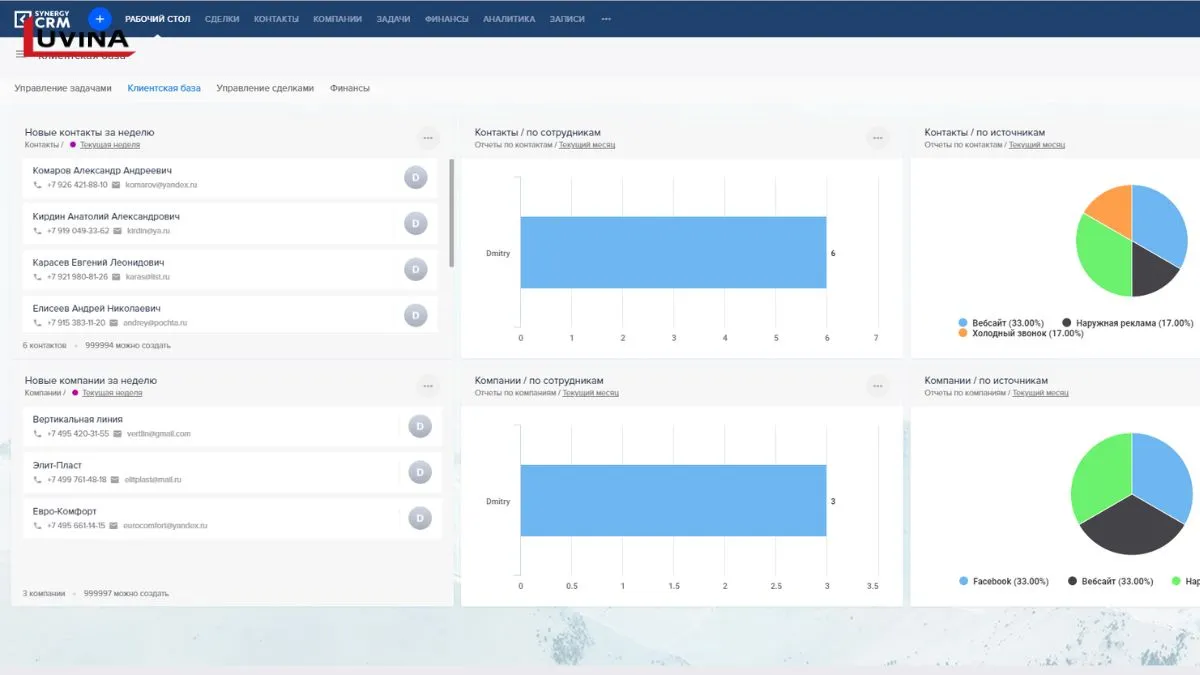Switch to Управление сделками tab

pos(265,88)
